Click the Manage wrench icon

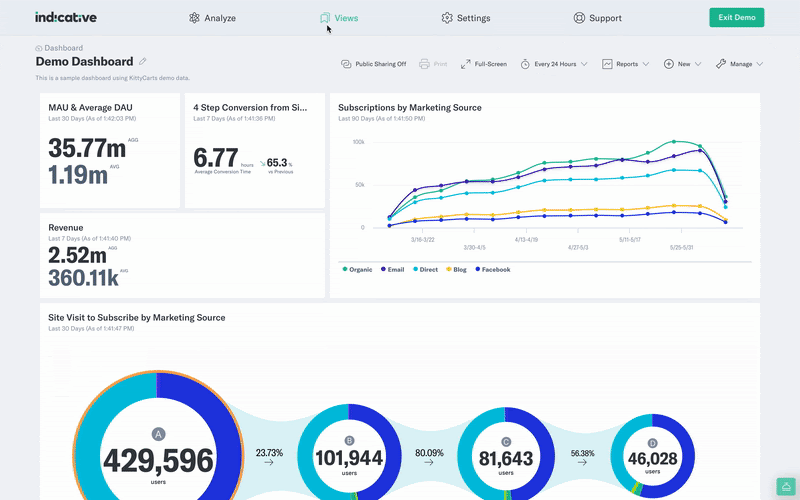(721, 64)
